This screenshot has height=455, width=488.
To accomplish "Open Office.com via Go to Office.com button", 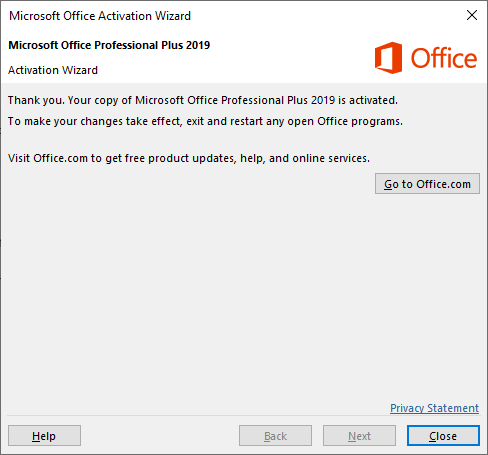I will tap(427, 183).
